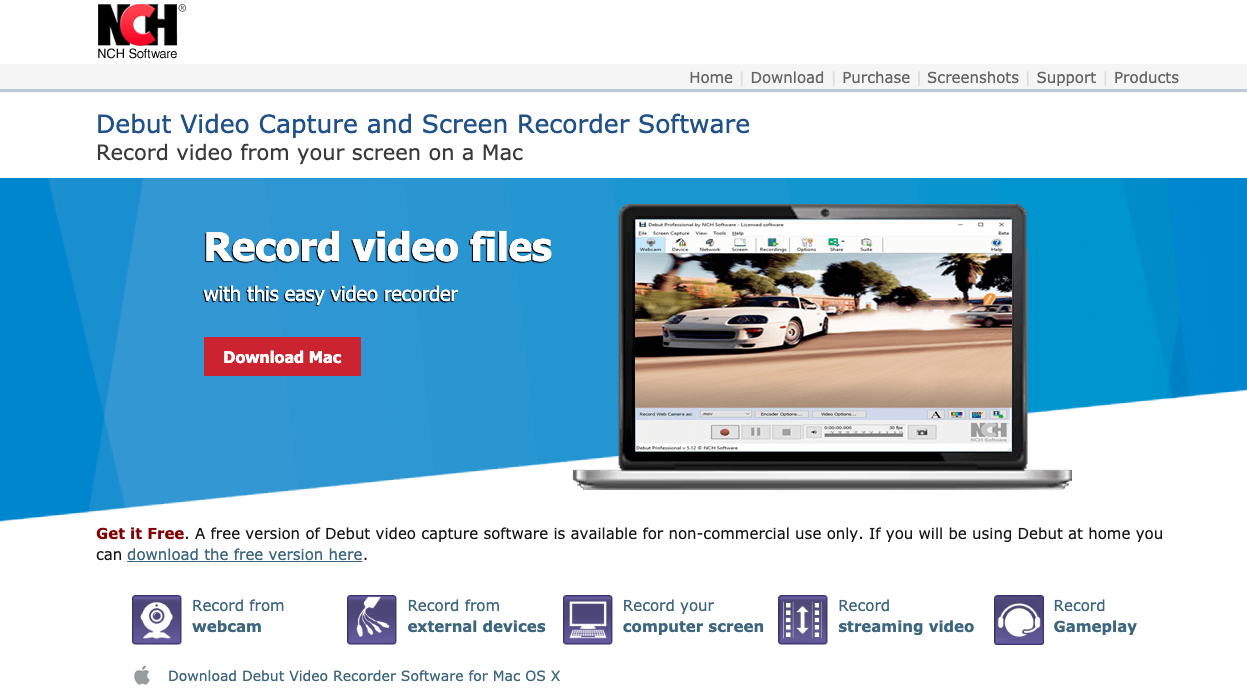Select Device icon in Debut screenshot toolbar
The height and width of the screenshot is (699, 1247).
coord(680,244)
